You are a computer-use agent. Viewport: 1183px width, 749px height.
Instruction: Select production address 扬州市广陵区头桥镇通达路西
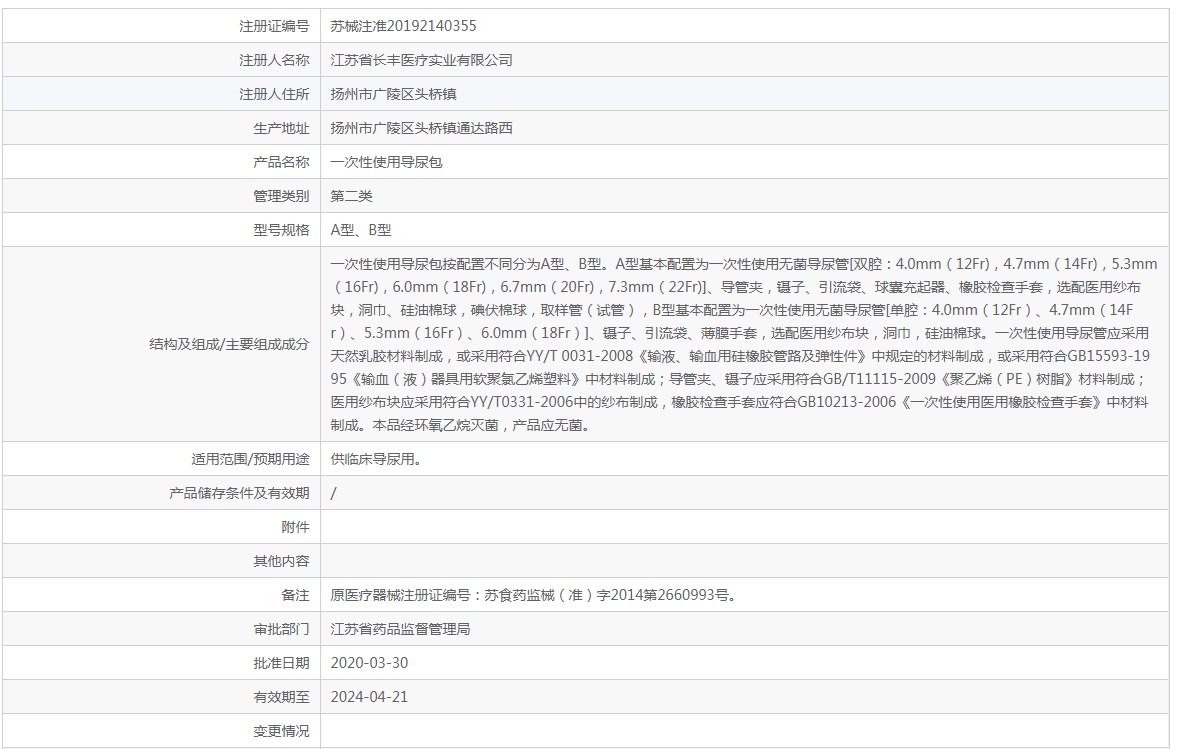(x=422, y=128)
